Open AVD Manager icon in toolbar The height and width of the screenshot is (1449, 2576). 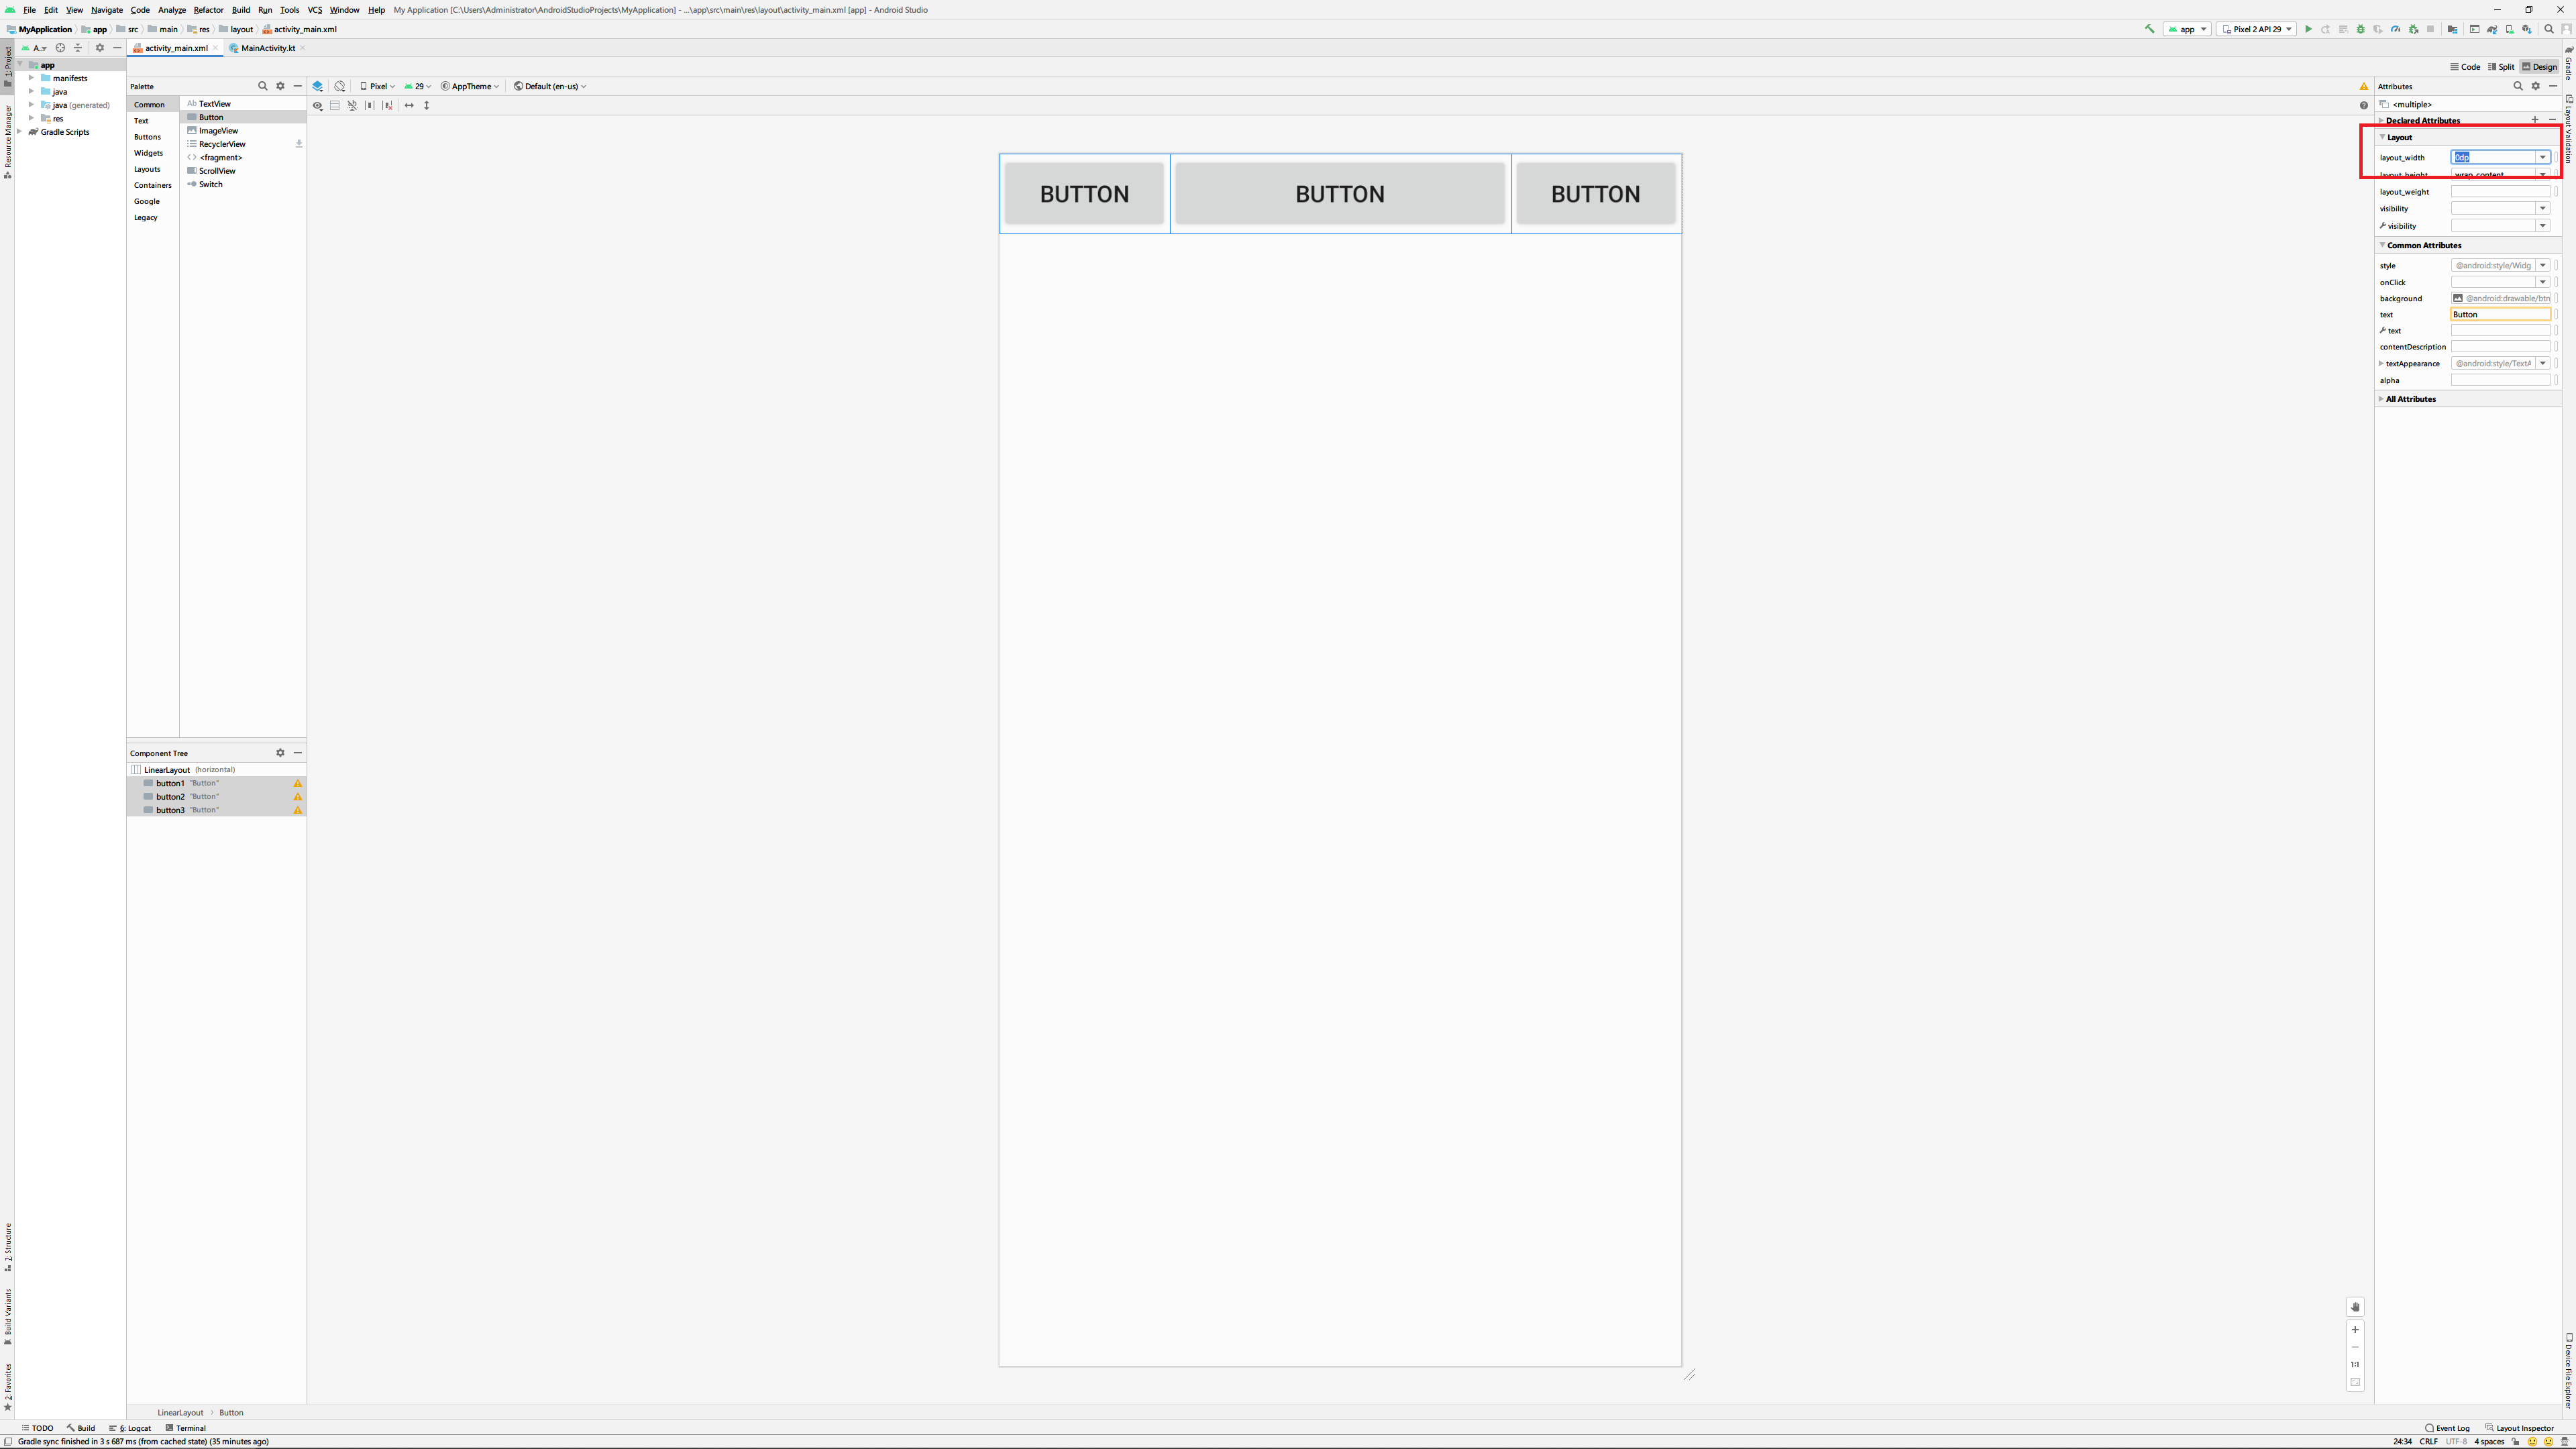pos(2510,29)
